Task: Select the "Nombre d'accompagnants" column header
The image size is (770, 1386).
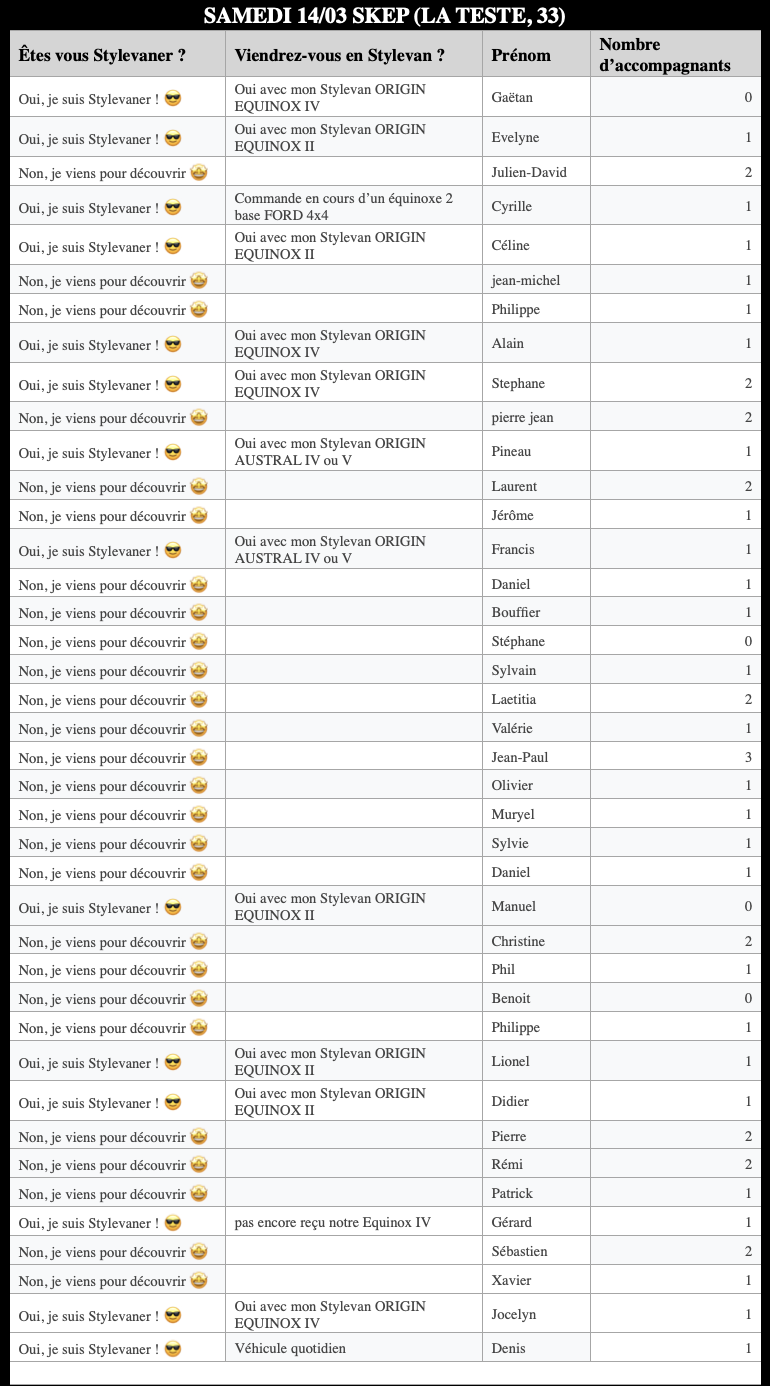Action: pos(664,55)
